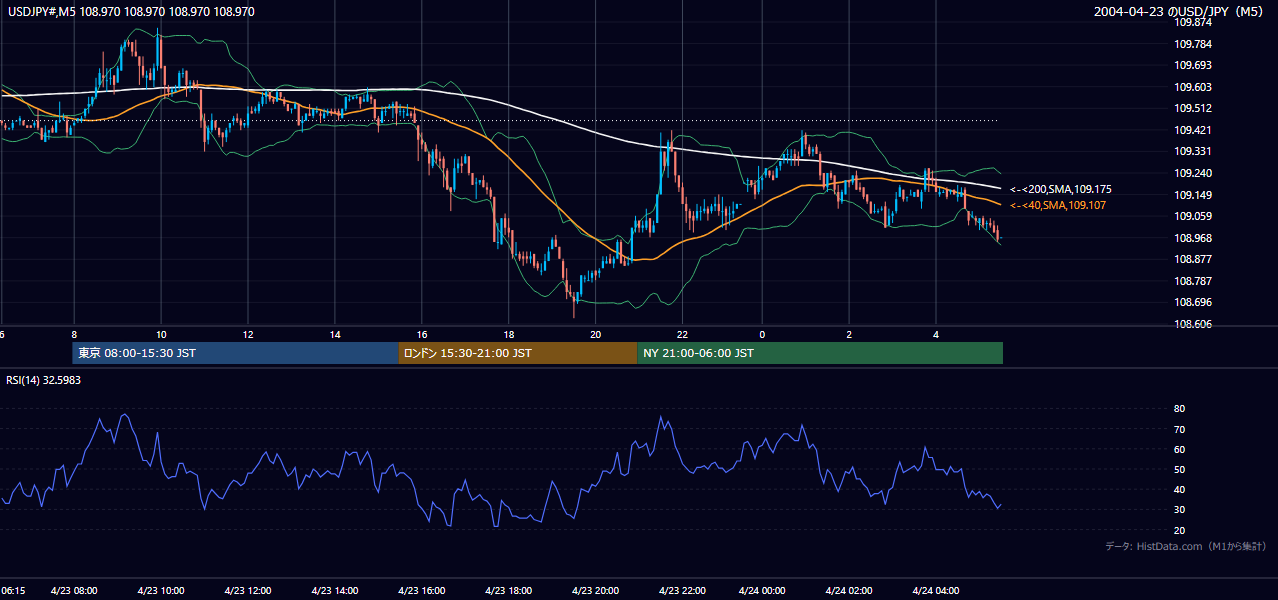1278x600 pixels.
Task: Click hour marker 20 below the price chart
Action: coord(596,335)
